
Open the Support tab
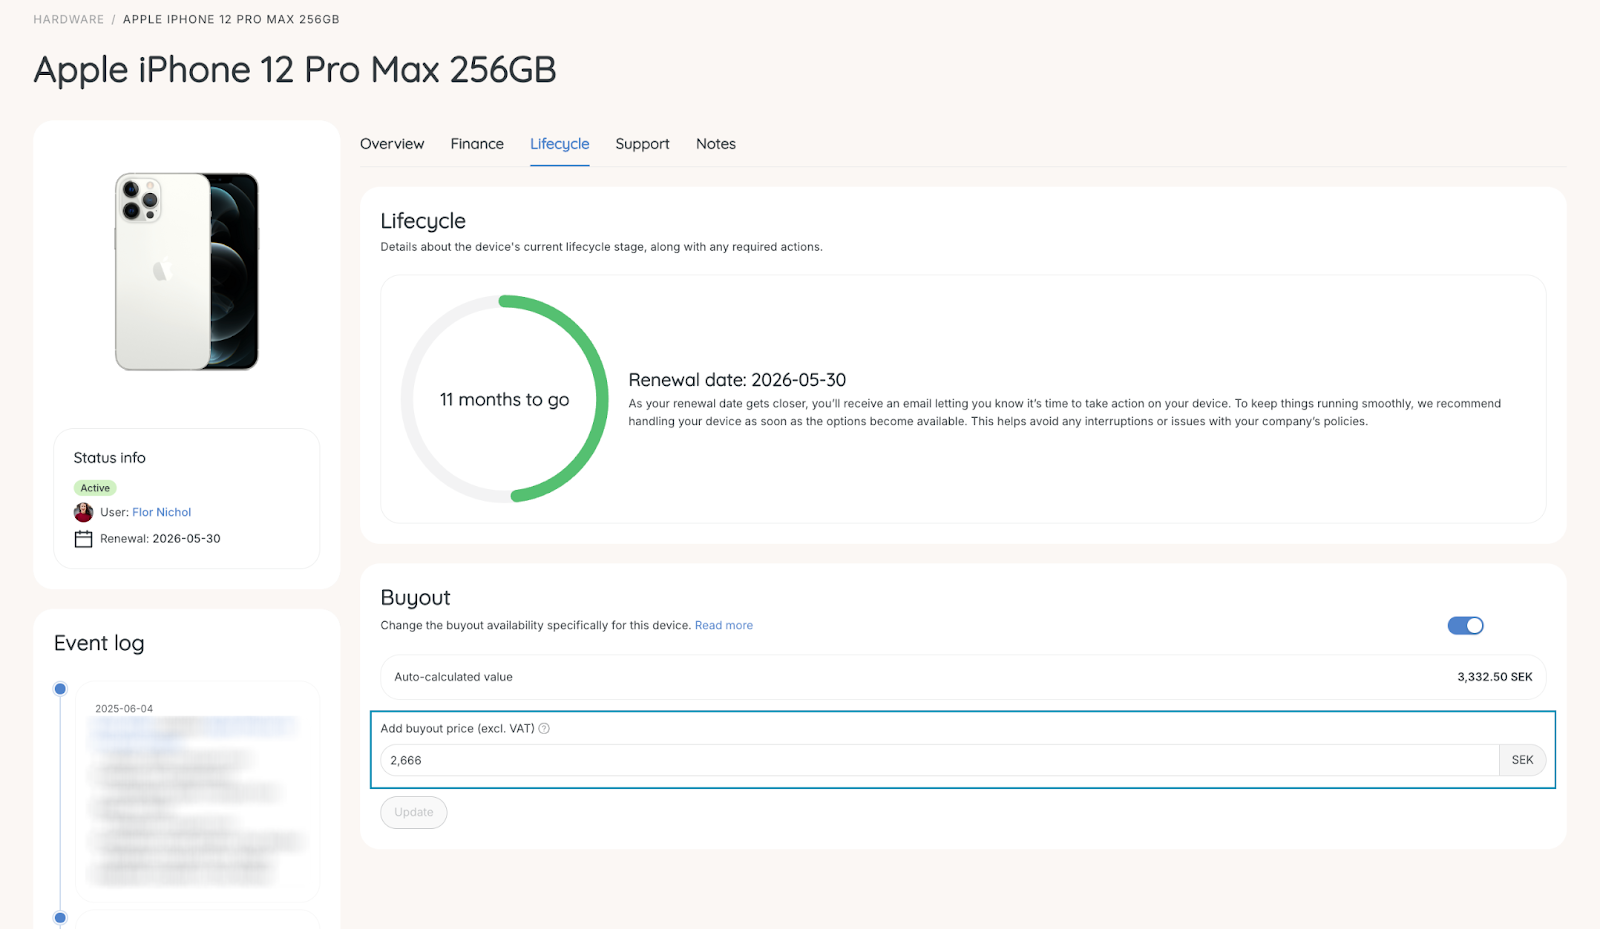coord(642,144)
